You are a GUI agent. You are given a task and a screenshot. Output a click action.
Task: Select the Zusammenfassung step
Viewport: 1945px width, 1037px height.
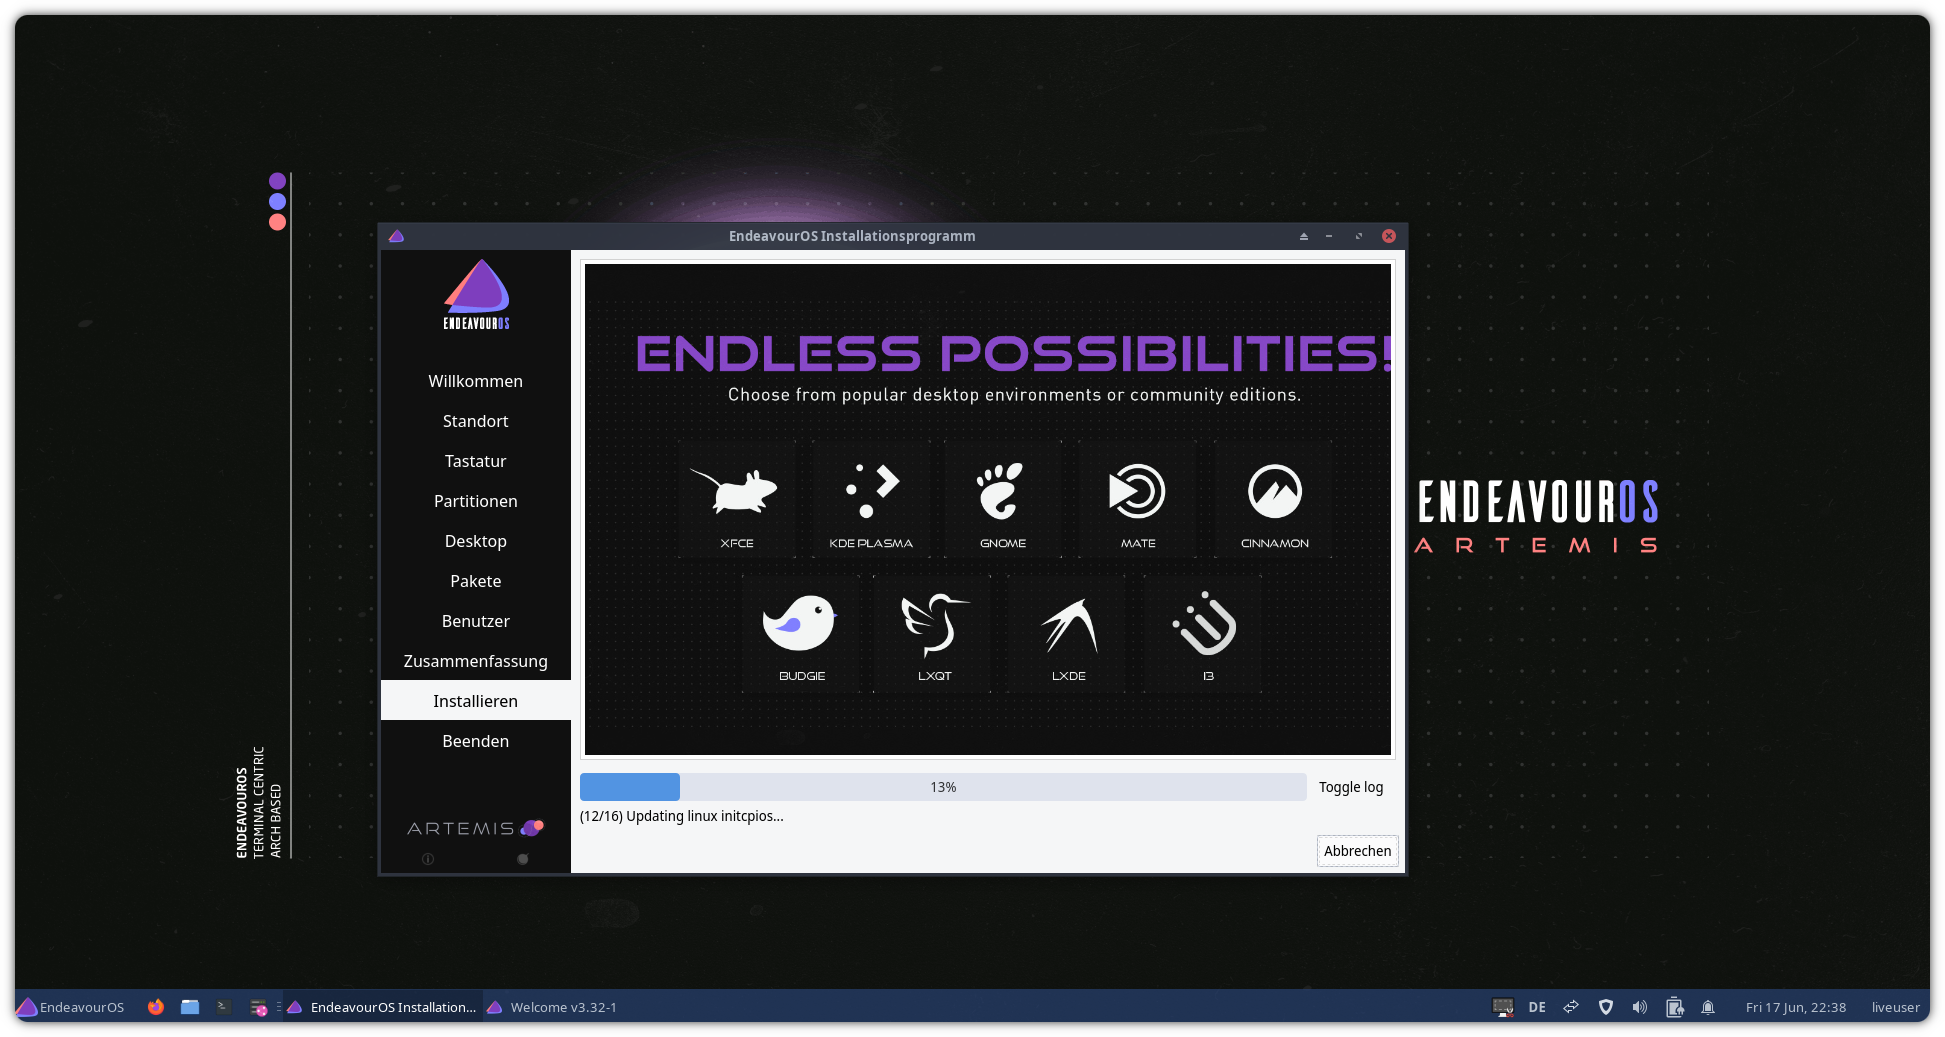click(476, 661)
